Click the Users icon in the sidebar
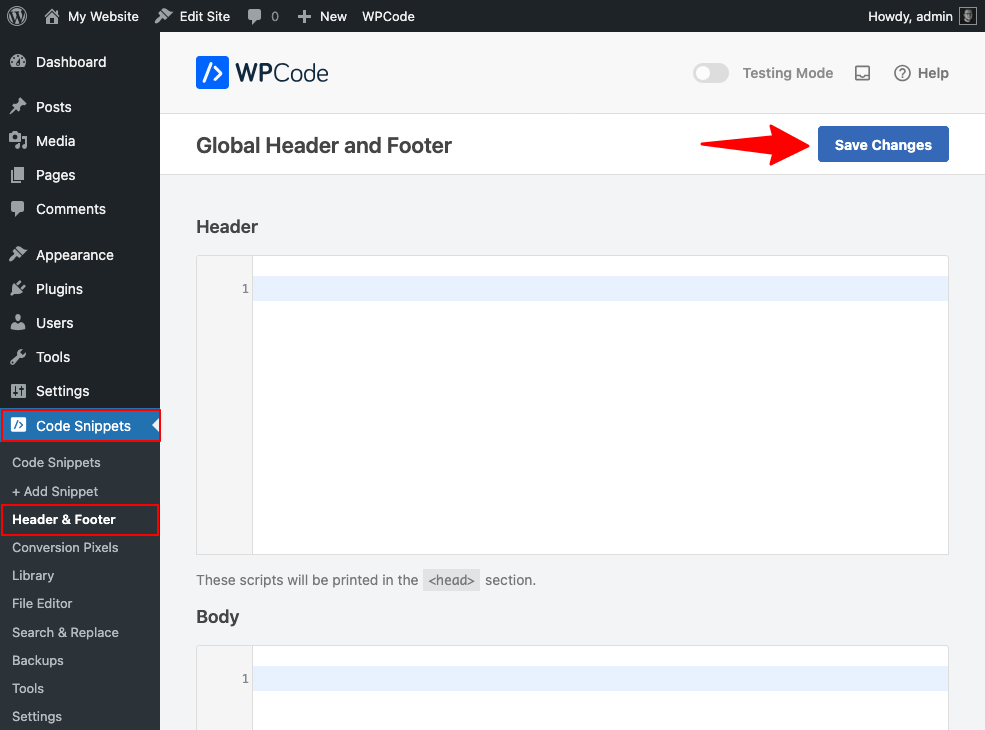The height and width of the screenshot is (730, 985). coord(21,322)
